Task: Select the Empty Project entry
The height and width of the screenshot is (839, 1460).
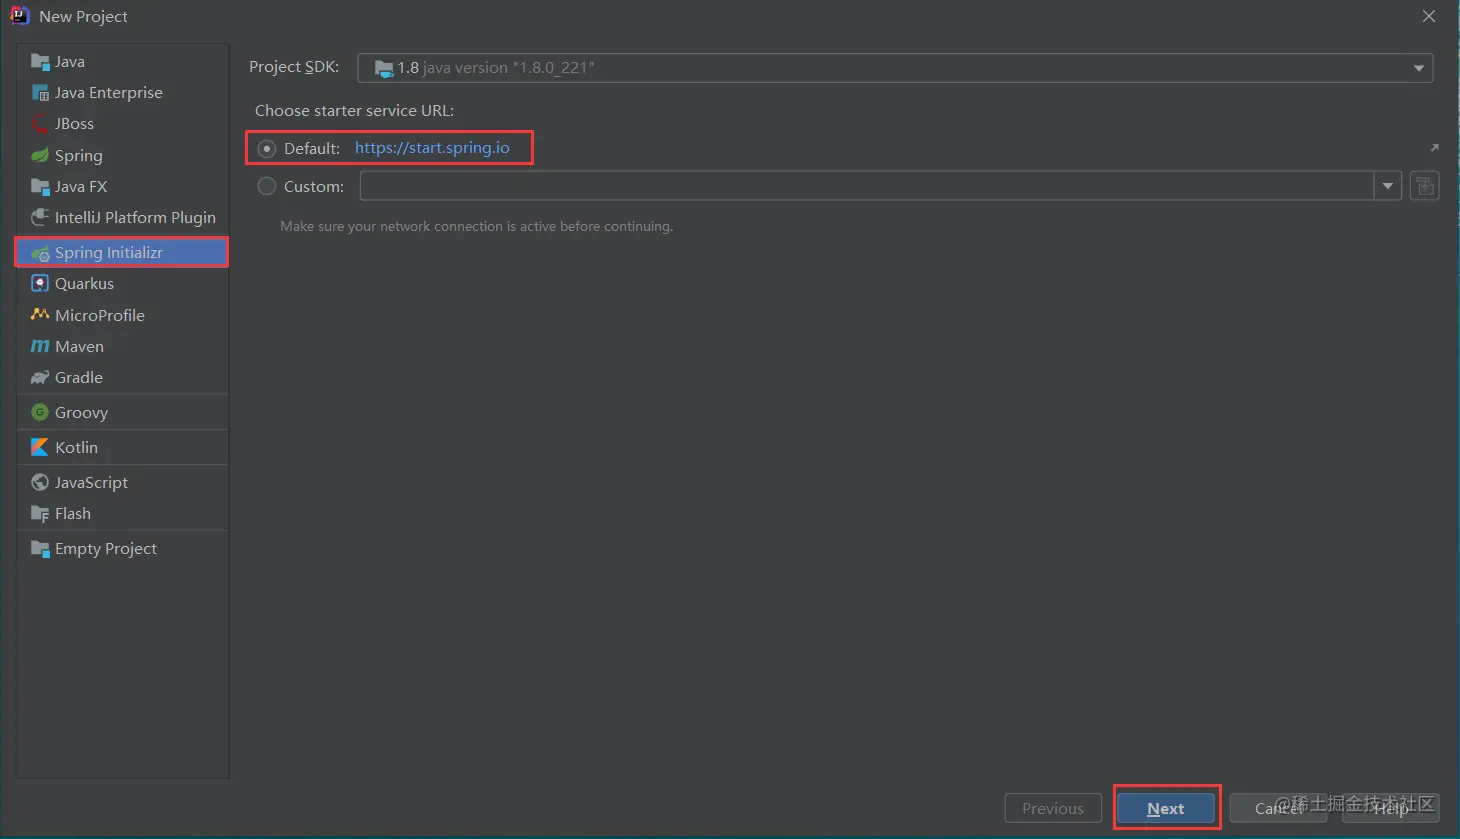Action: 122,549
